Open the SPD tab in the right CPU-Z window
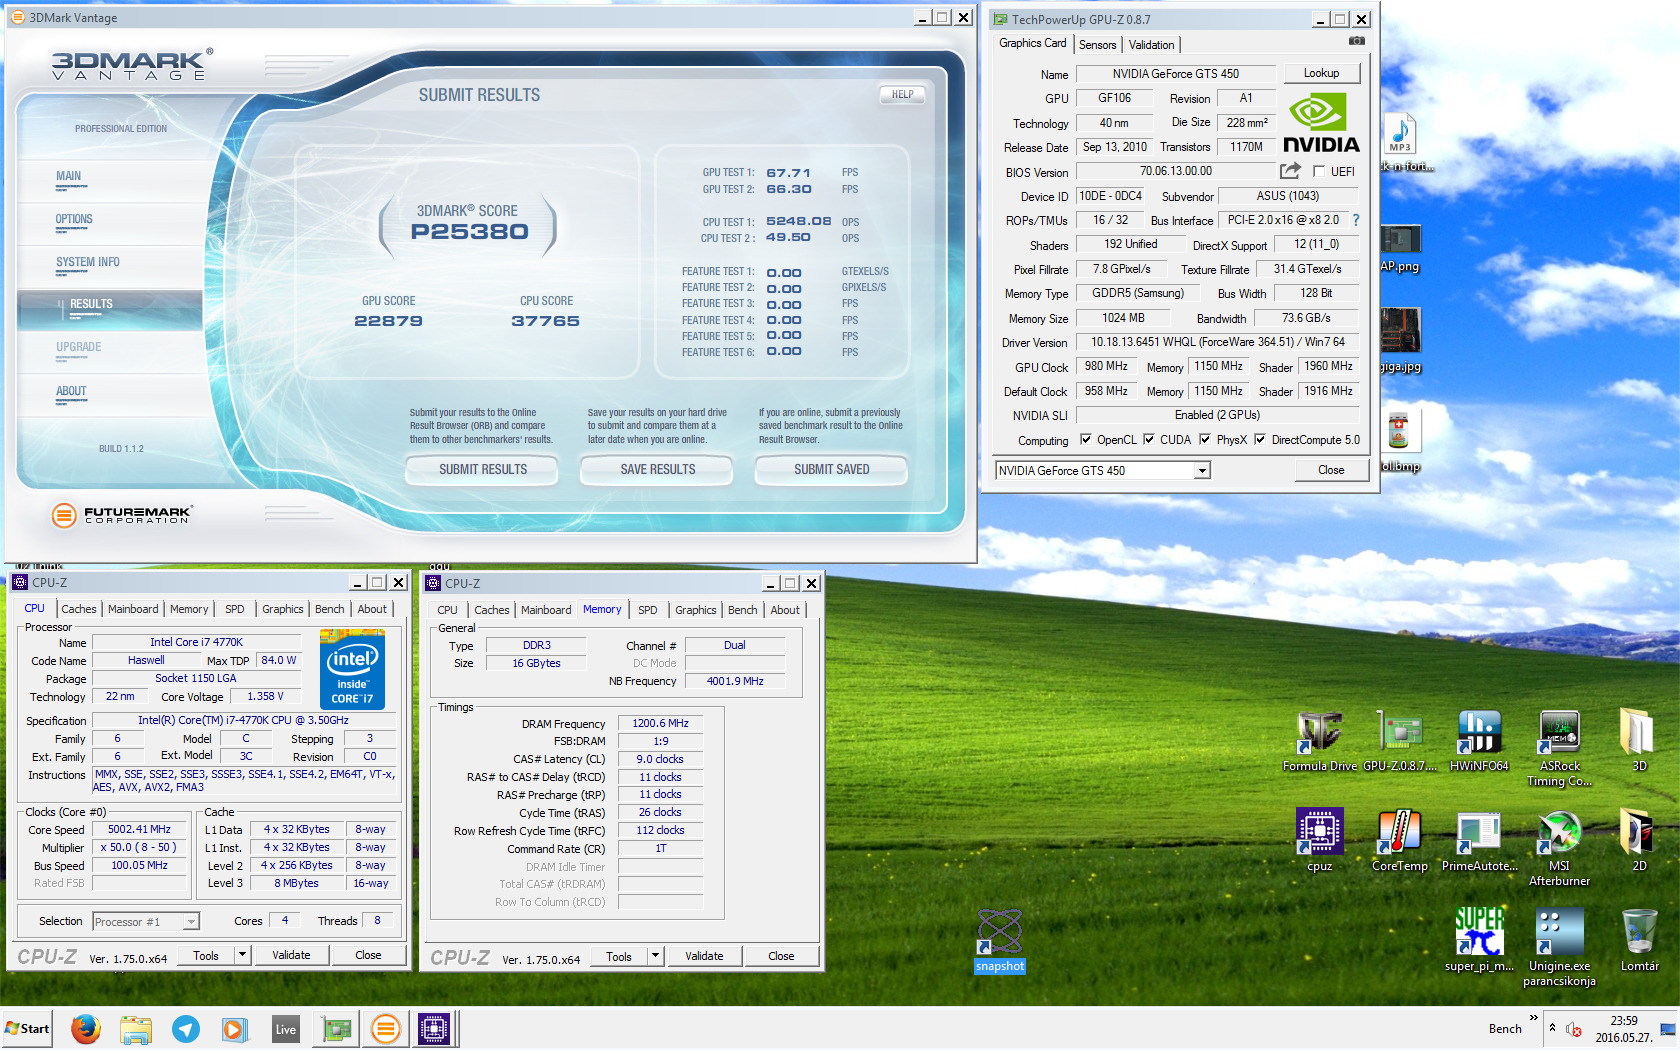Image resolution: width=1680 pixels, height=1050 pixels. point(648,610)
